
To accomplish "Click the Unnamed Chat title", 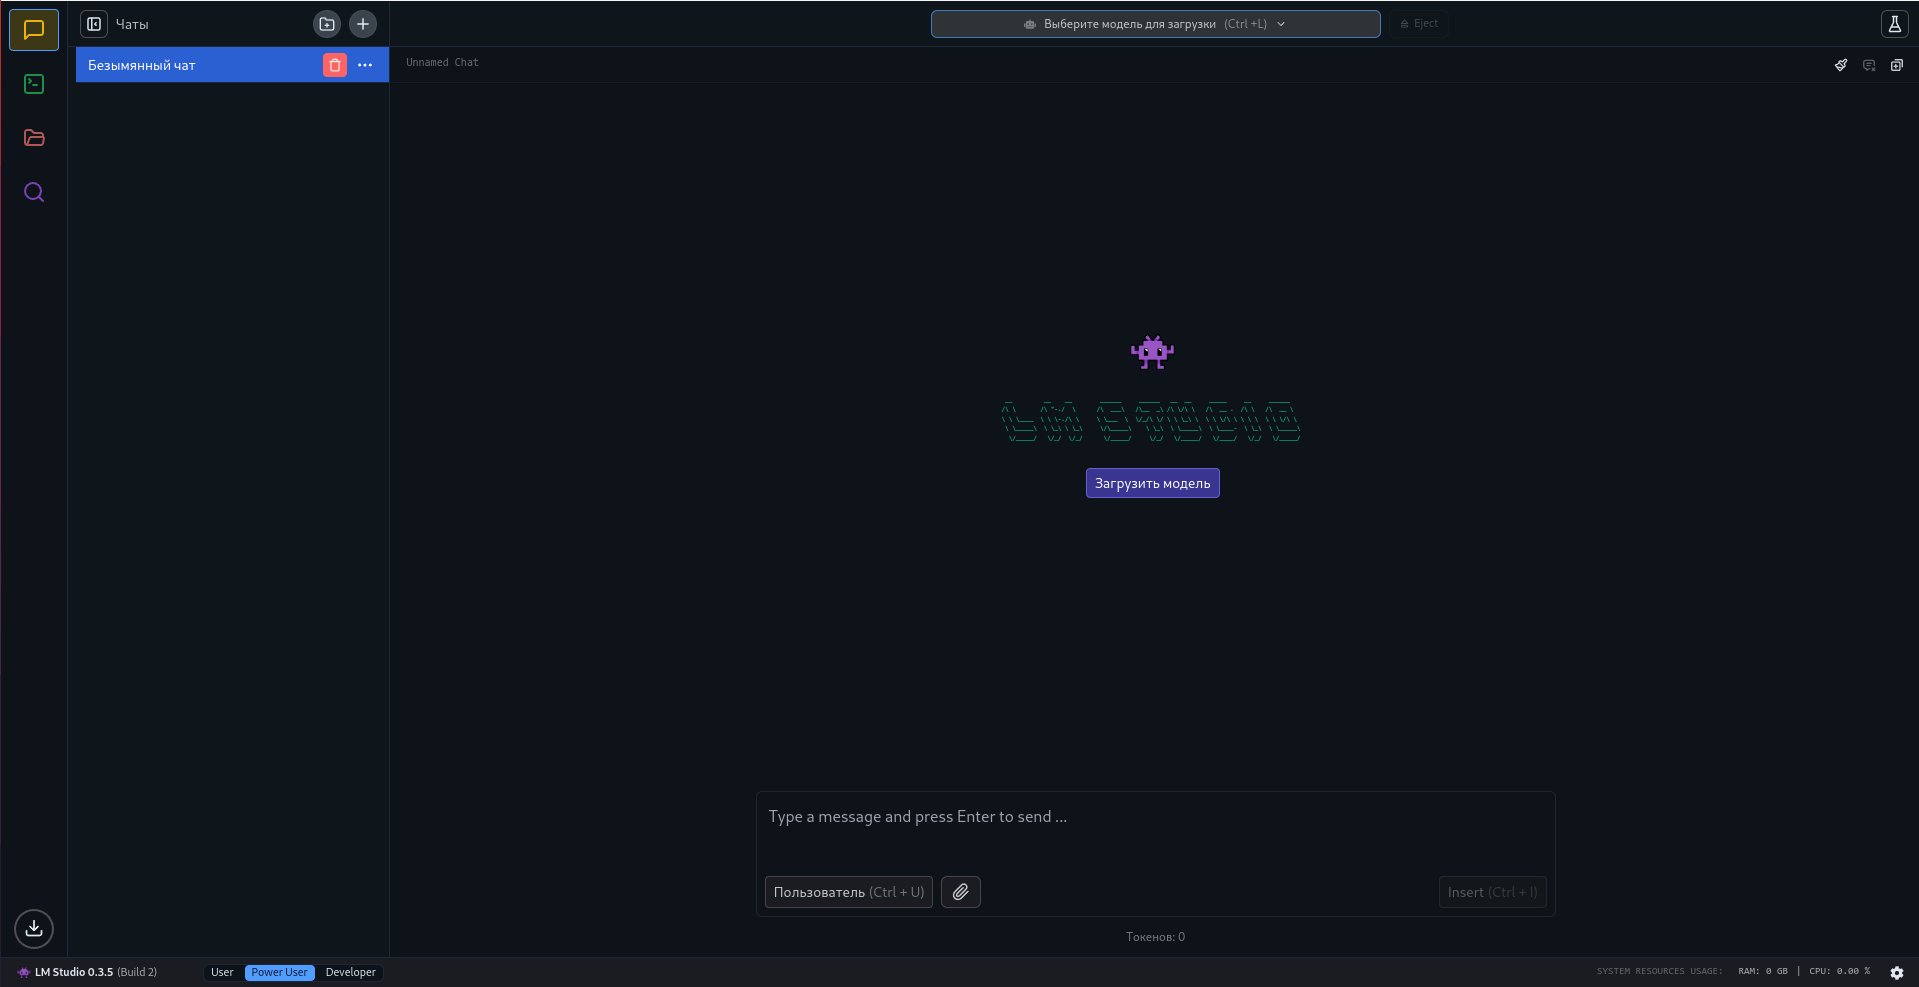I will (442, 63).
